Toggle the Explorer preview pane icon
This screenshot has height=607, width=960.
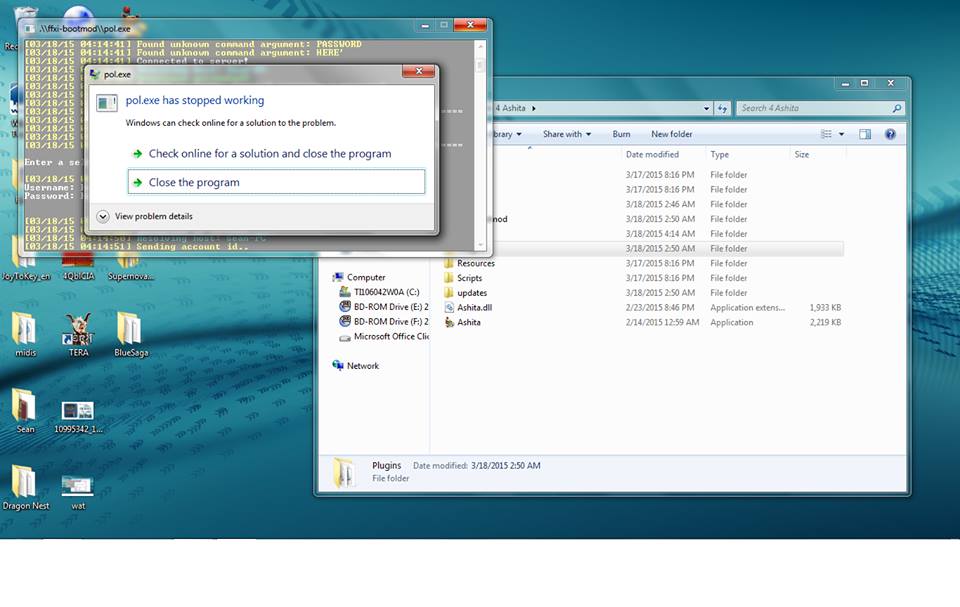(x=865, y=134)
